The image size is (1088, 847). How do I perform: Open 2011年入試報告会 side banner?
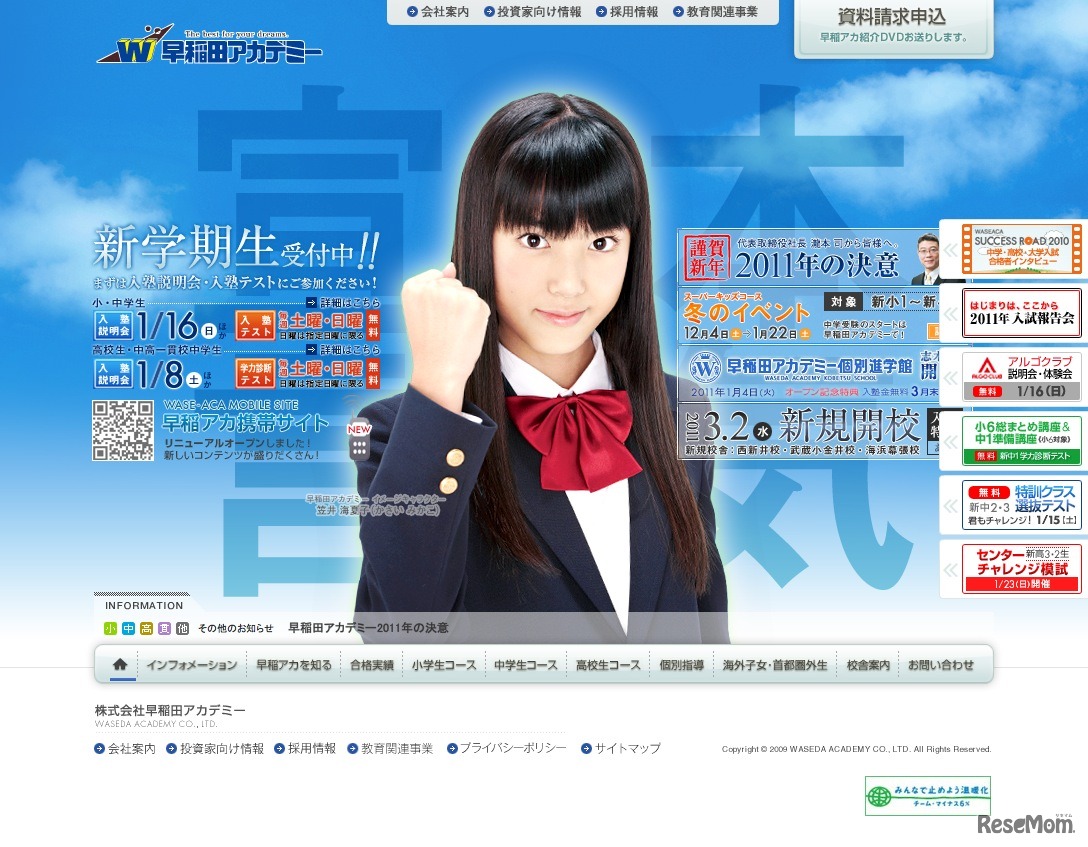pyautogui.click(x=1021, y=314)
